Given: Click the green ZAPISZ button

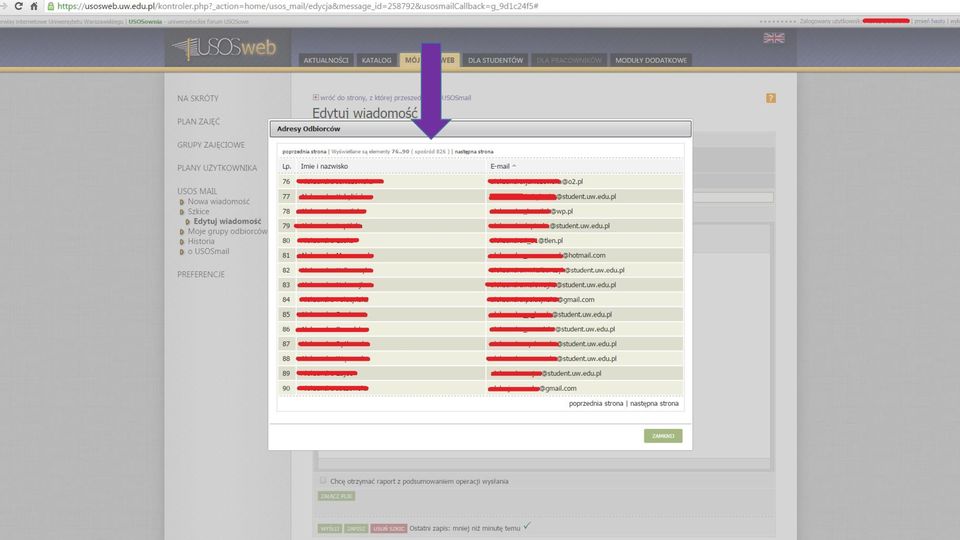Looking at the screenshot, I should coord(356,528).
